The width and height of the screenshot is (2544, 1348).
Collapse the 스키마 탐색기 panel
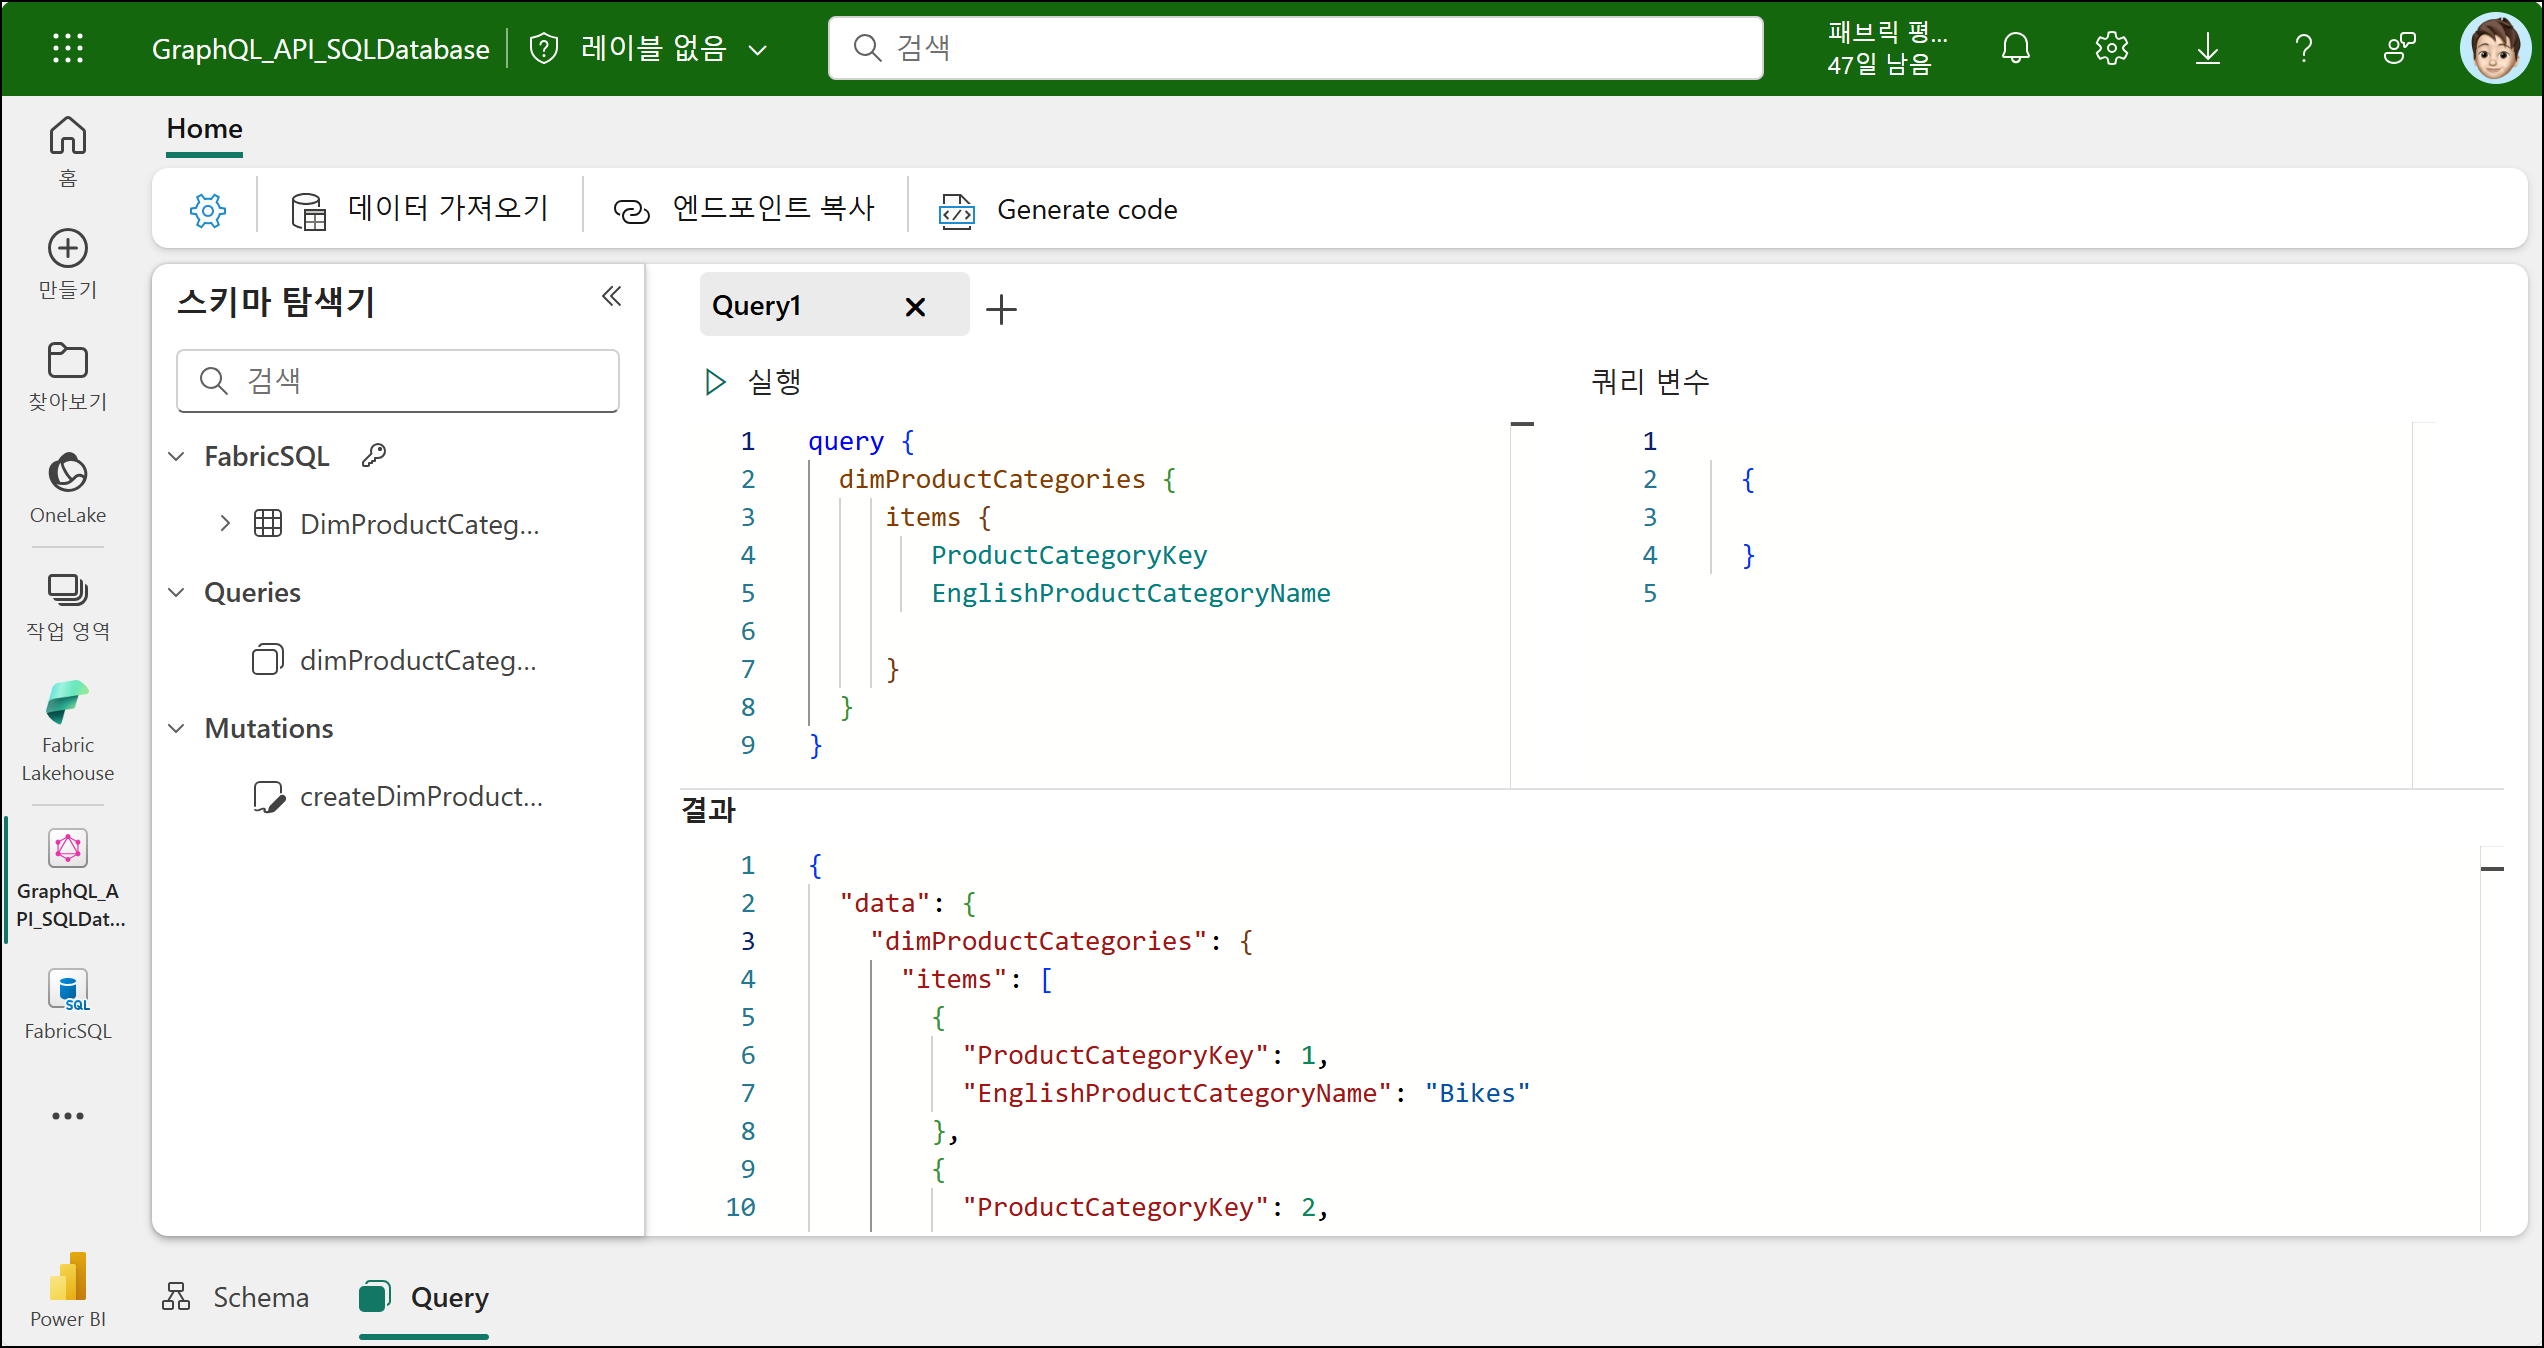click(611, 296)
